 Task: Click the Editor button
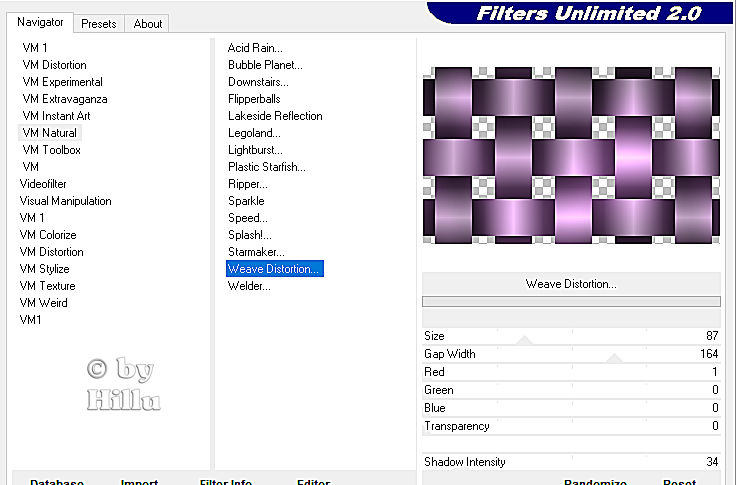point(314,482)
